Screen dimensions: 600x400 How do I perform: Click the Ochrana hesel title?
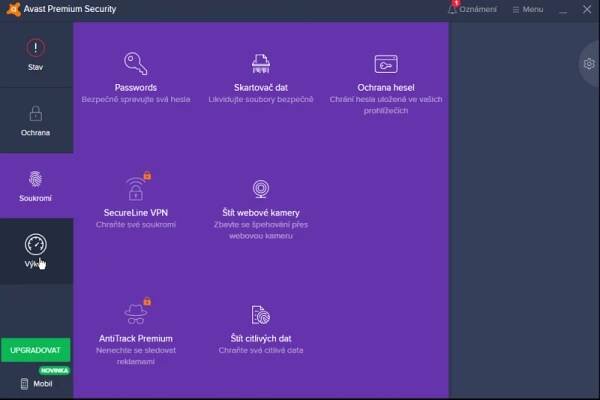[386, 87]
